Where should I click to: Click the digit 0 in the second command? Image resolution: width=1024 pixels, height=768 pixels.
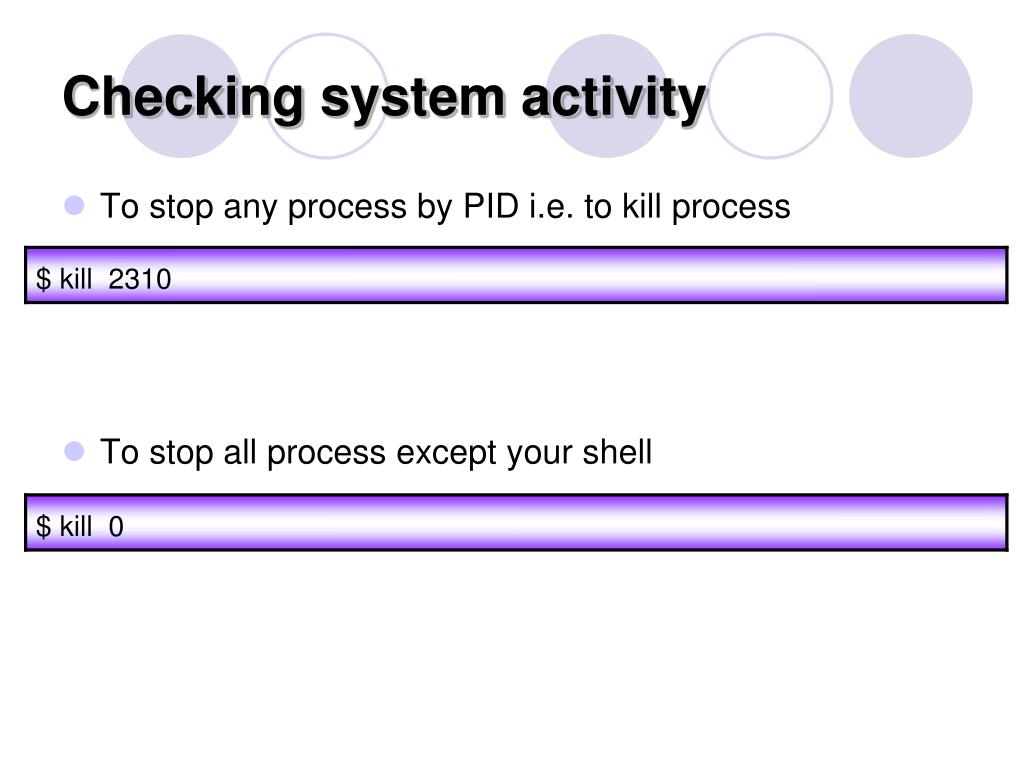(116, 526)
